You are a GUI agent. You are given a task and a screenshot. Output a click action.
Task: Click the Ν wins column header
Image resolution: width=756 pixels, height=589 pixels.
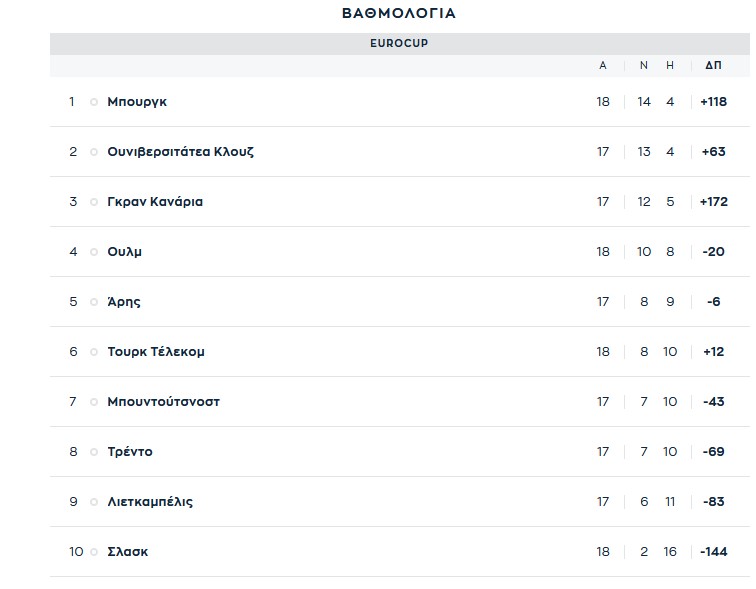(644, 66)
